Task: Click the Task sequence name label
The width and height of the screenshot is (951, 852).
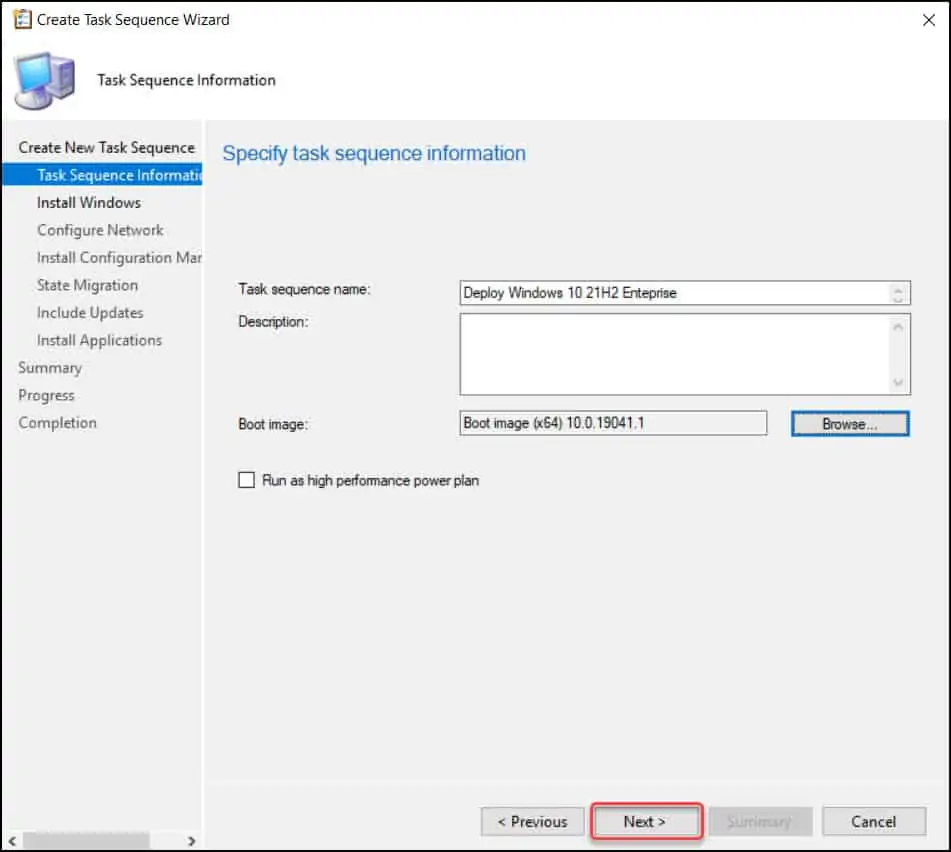Action: pyautogui.click(x=304, y=289)
